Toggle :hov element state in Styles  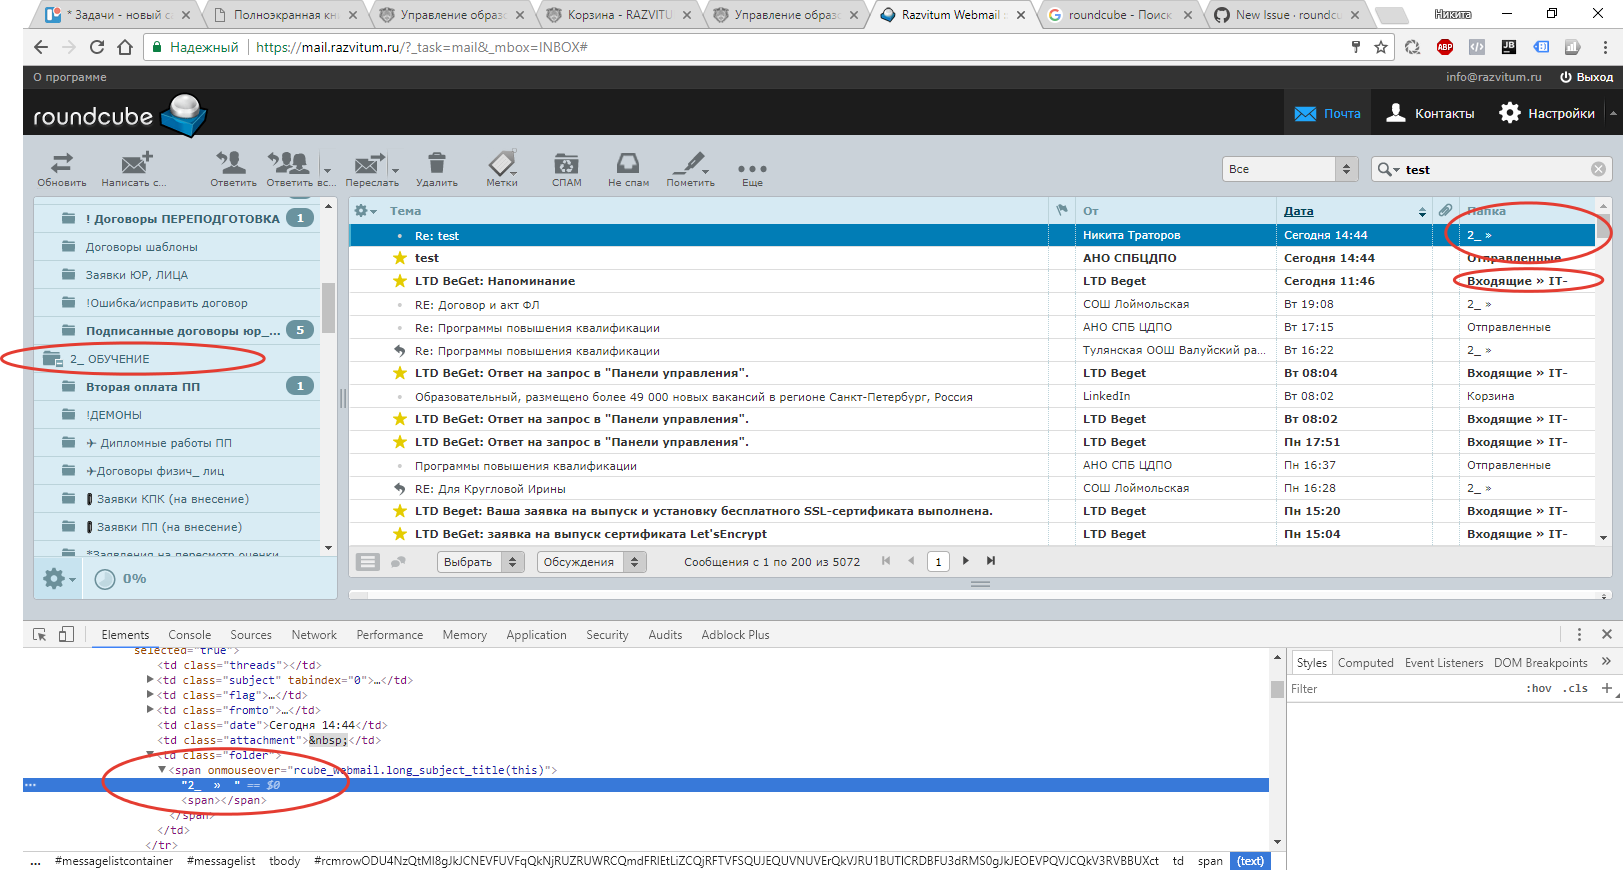click(x=1539, y=688)
